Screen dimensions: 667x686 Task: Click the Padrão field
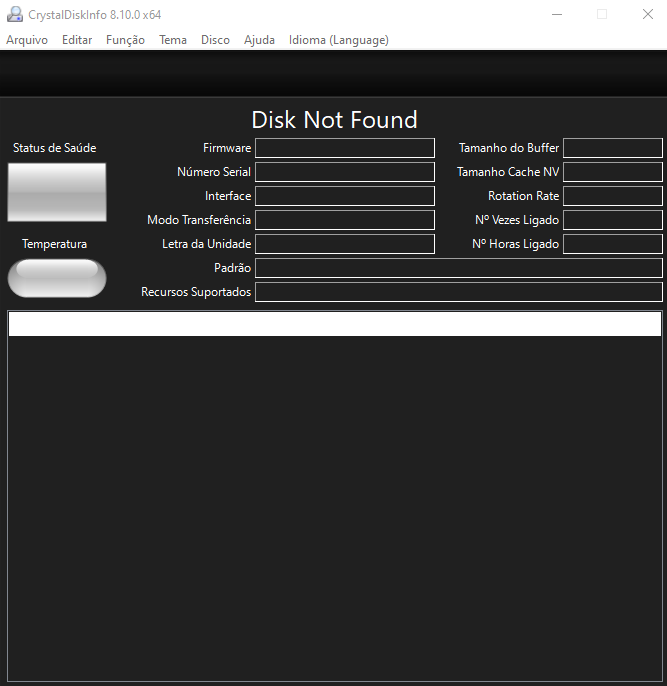(x=459, y=268)
